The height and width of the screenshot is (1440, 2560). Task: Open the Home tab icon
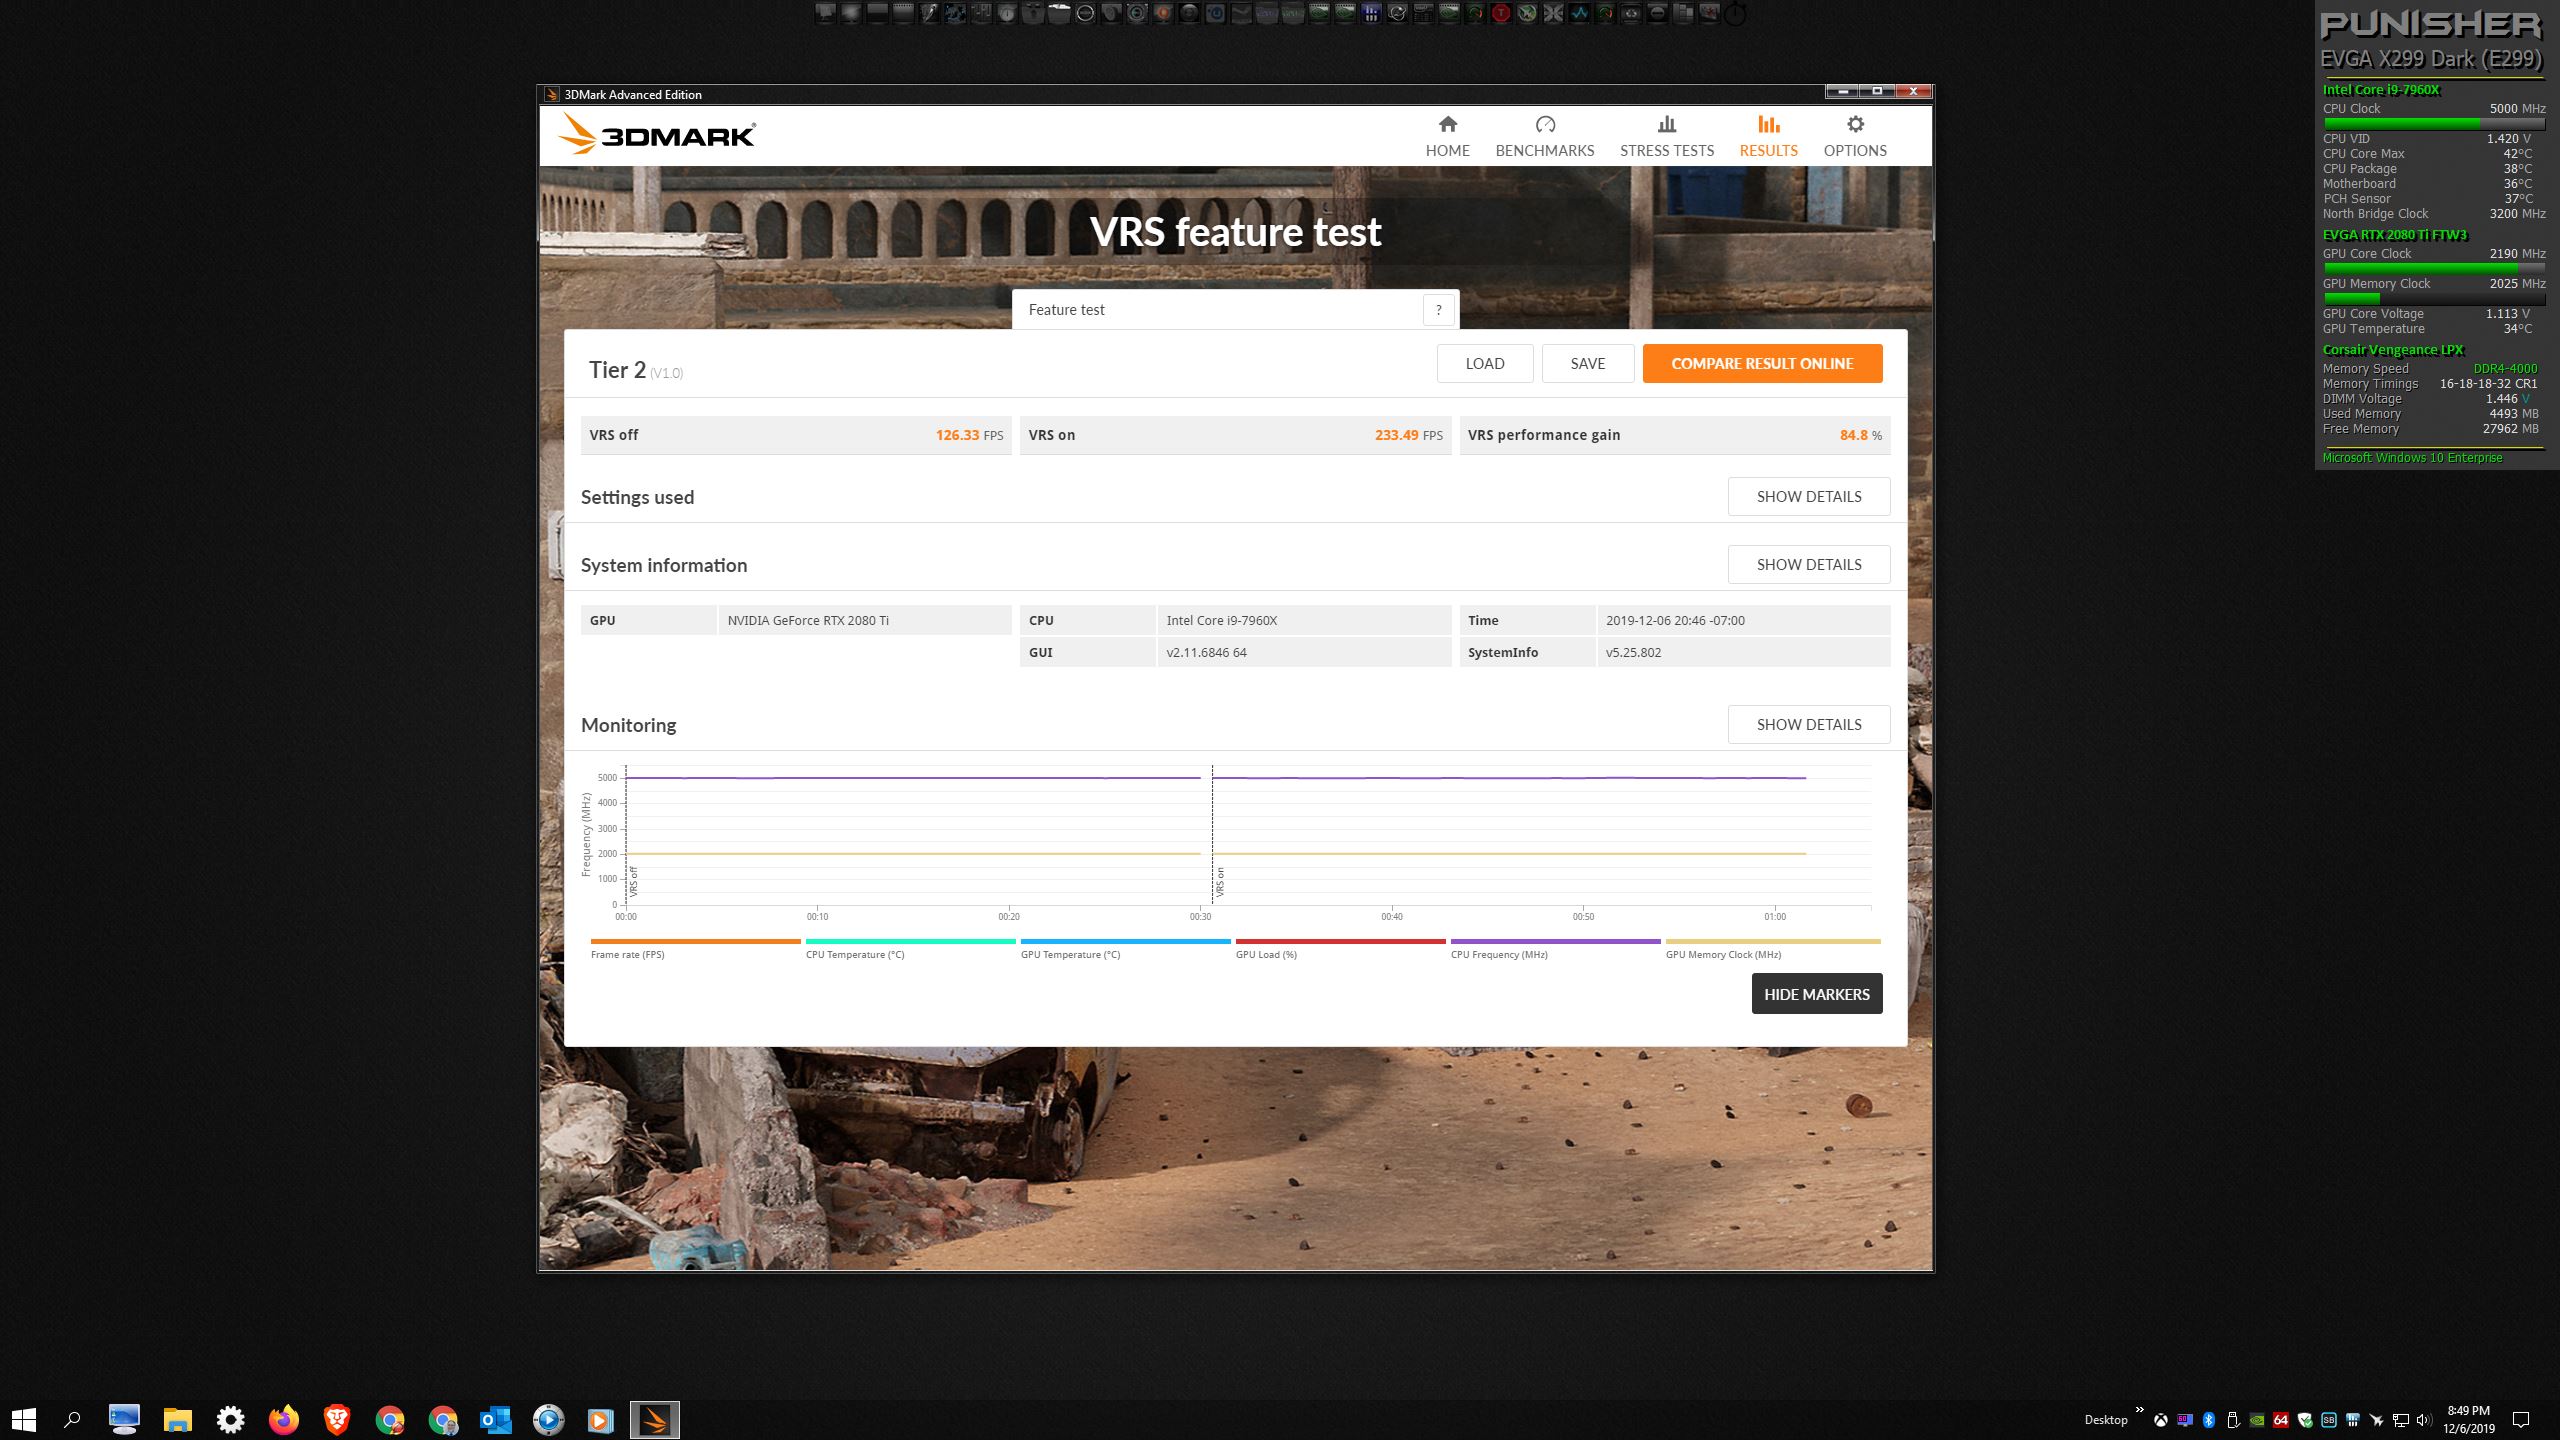[x=1447, y=125]
